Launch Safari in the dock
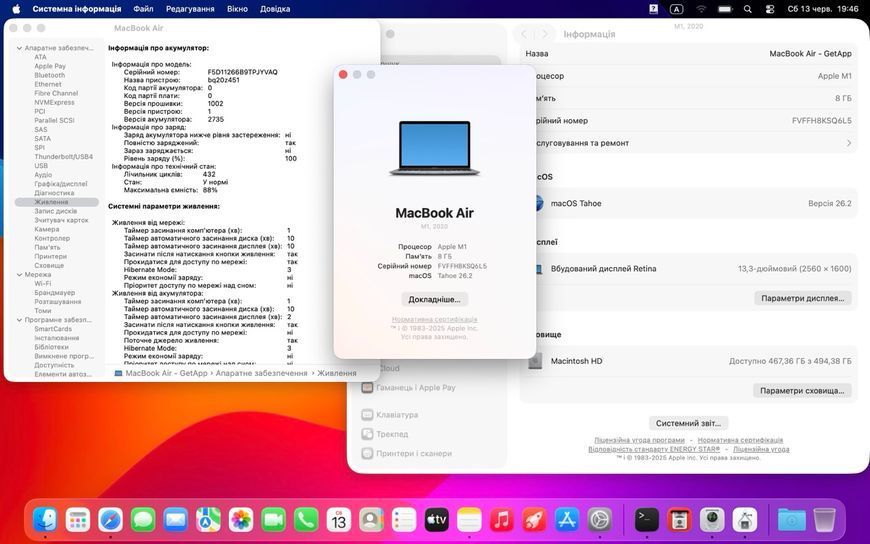The image size is (870, 544). click(x=110, y=520)
